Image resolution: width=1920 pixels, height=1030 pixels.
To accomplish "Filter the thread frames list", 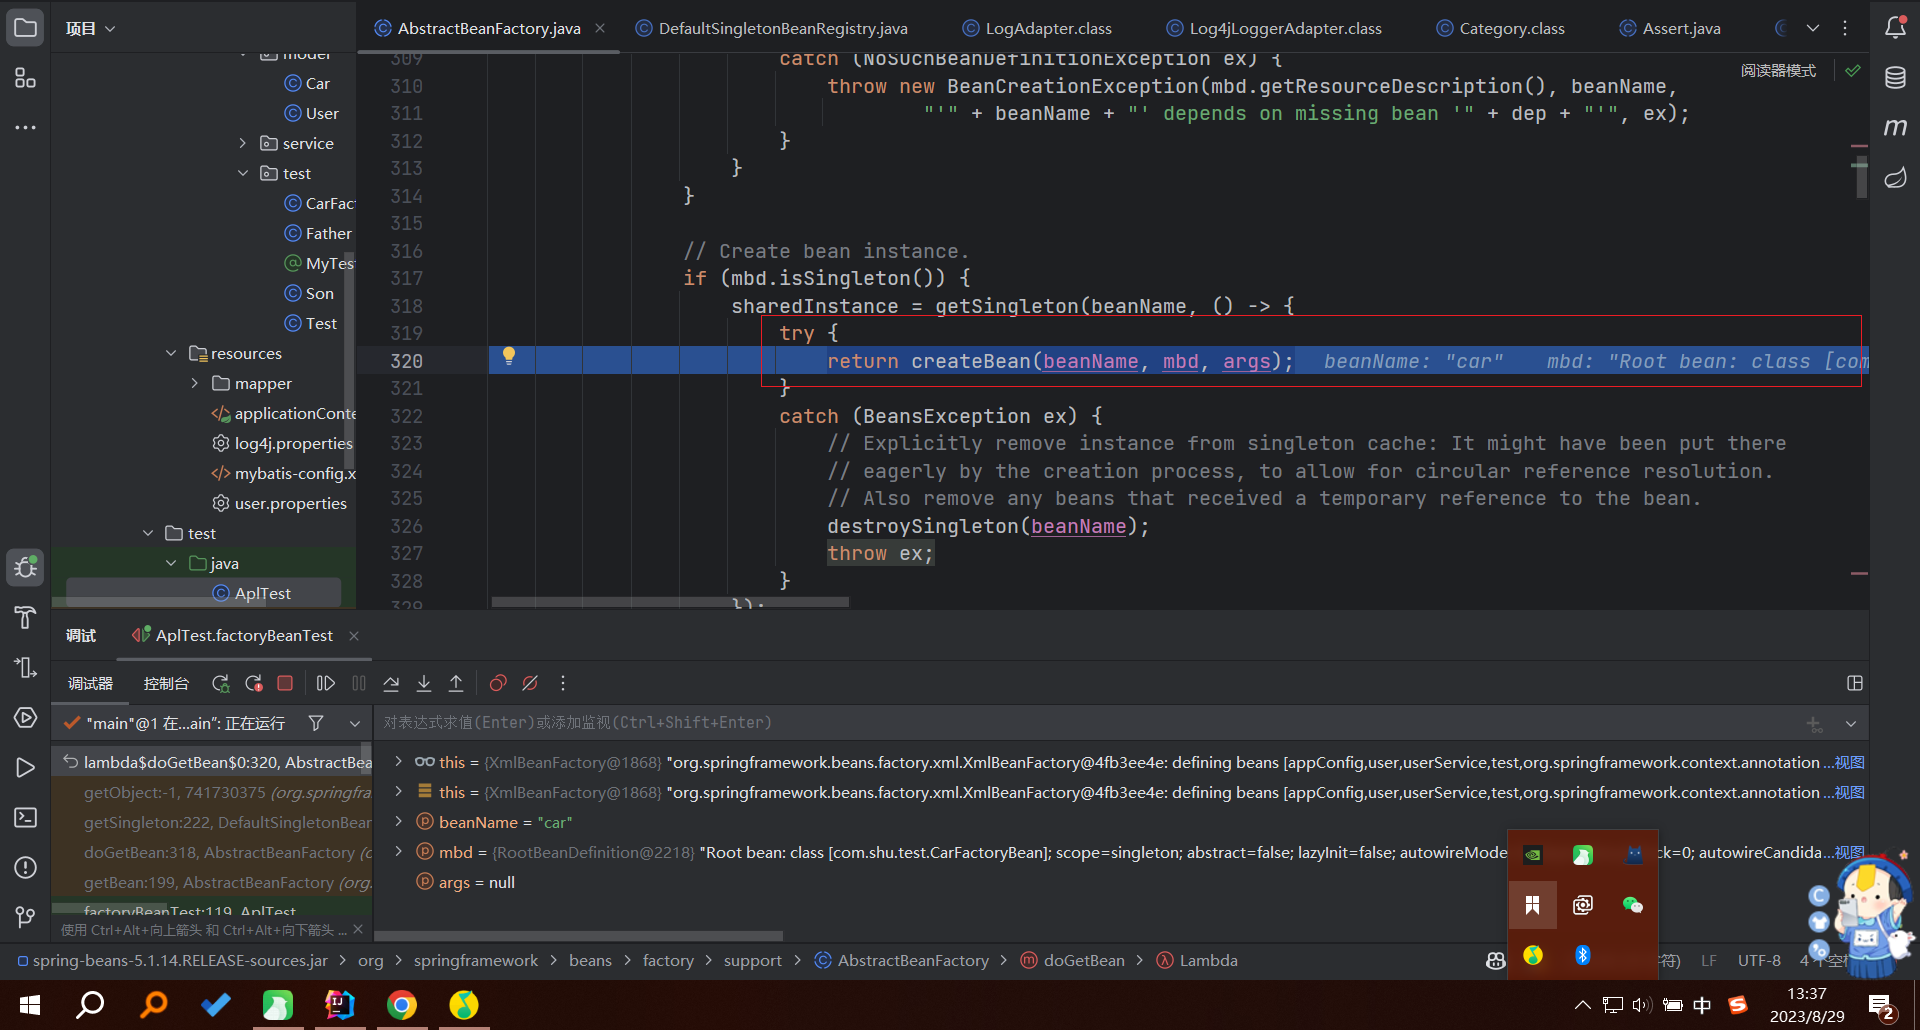I will pos(316,723).
